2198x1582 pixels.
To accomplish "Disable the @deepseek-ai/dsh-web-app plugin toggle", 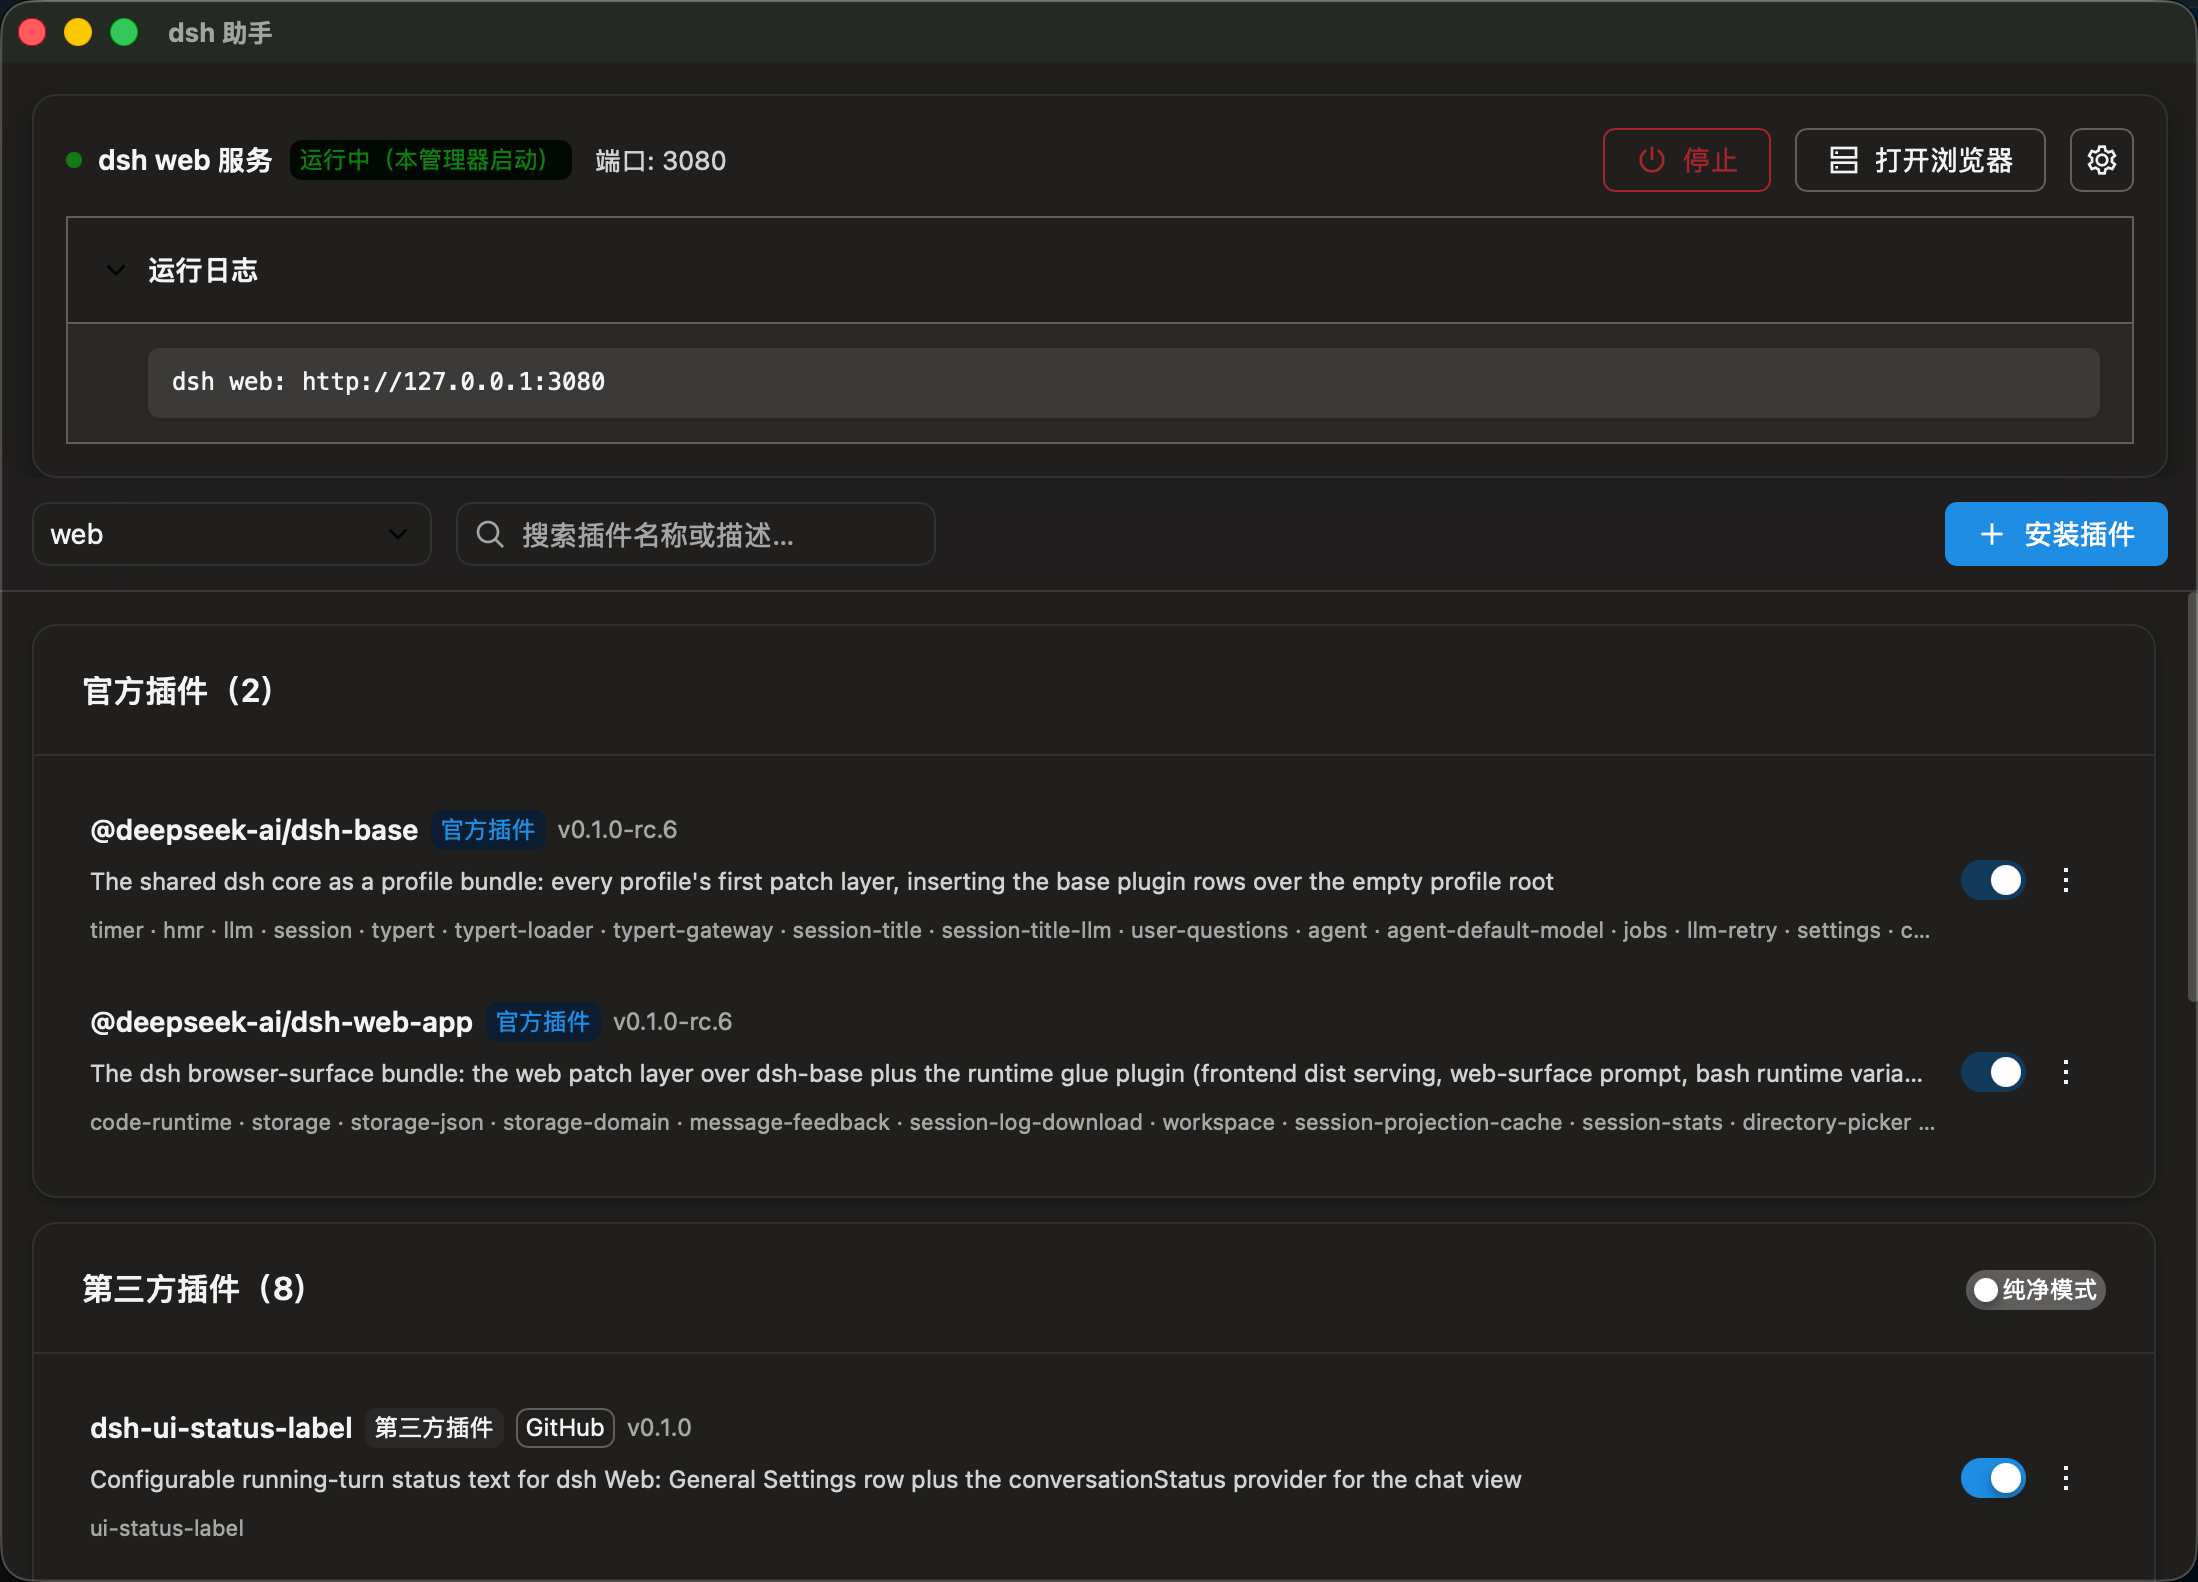I will [x=1993, y=1072].
